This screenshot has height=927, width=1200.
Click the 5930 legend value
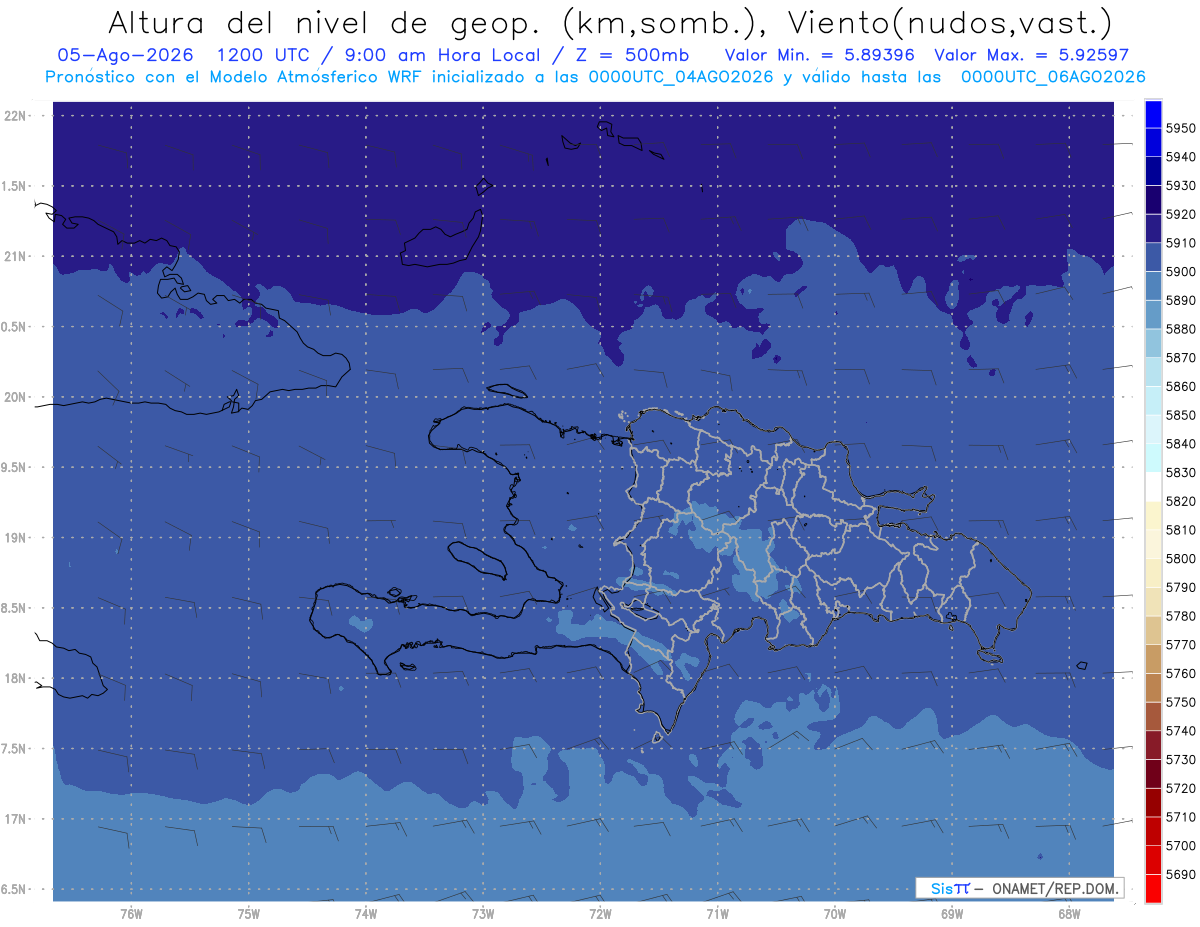pos(1180,186)
